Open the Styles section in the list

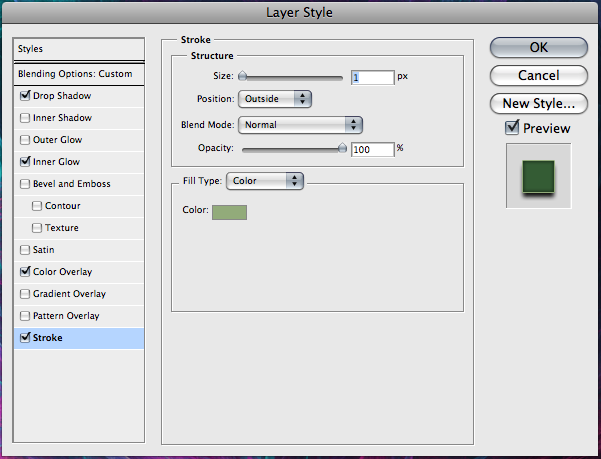coord(79,49)
